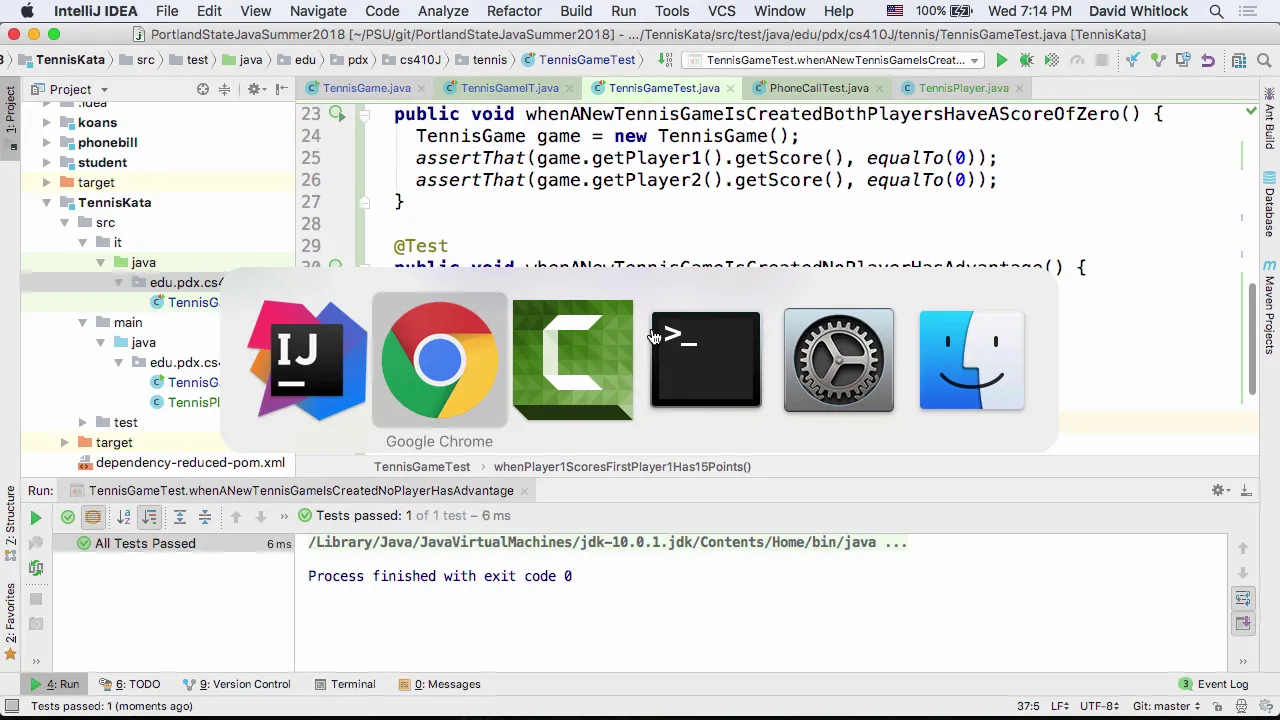The width and height of the screenshot is (1280, 720).
Task: Click the Revert purple arrow icon
Action: click(1208, 60)
